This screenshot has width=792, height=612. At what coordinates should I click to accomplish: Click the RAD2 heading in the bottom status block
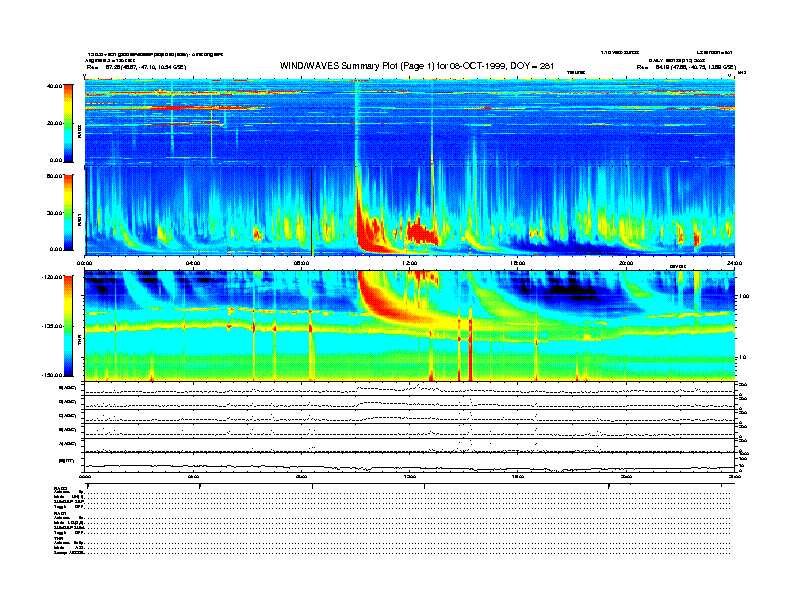coord(60,488)
